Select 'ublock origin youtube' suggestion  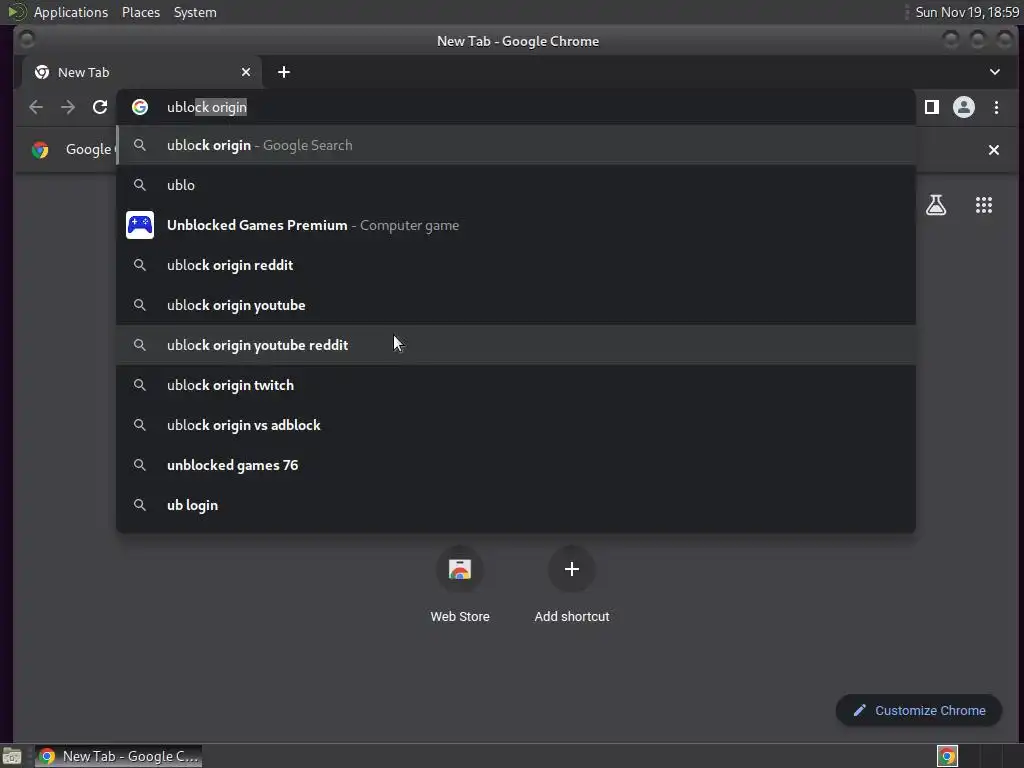(x=516, y=305)
